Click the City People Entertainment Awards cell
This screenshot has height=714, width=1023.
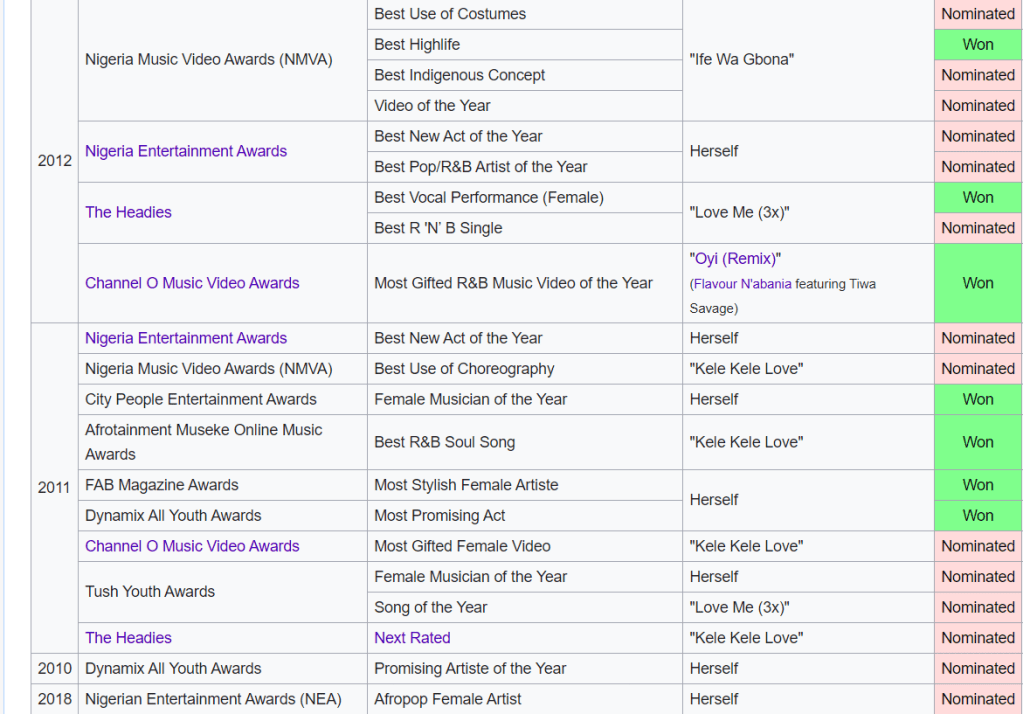point(201,399)
